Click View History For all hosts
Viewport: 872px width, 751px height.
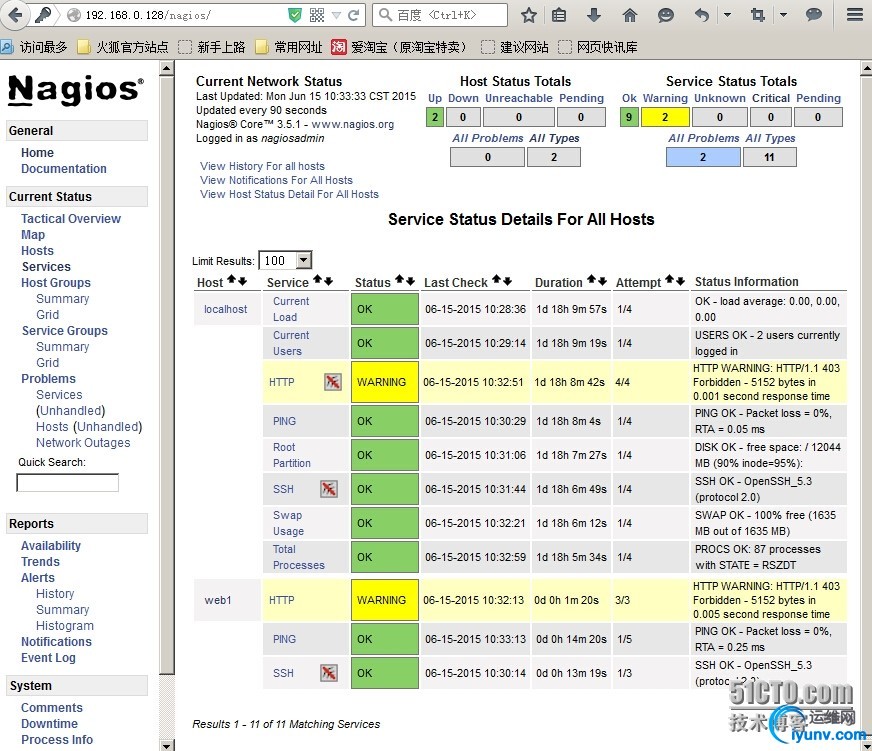pos(262,166)
